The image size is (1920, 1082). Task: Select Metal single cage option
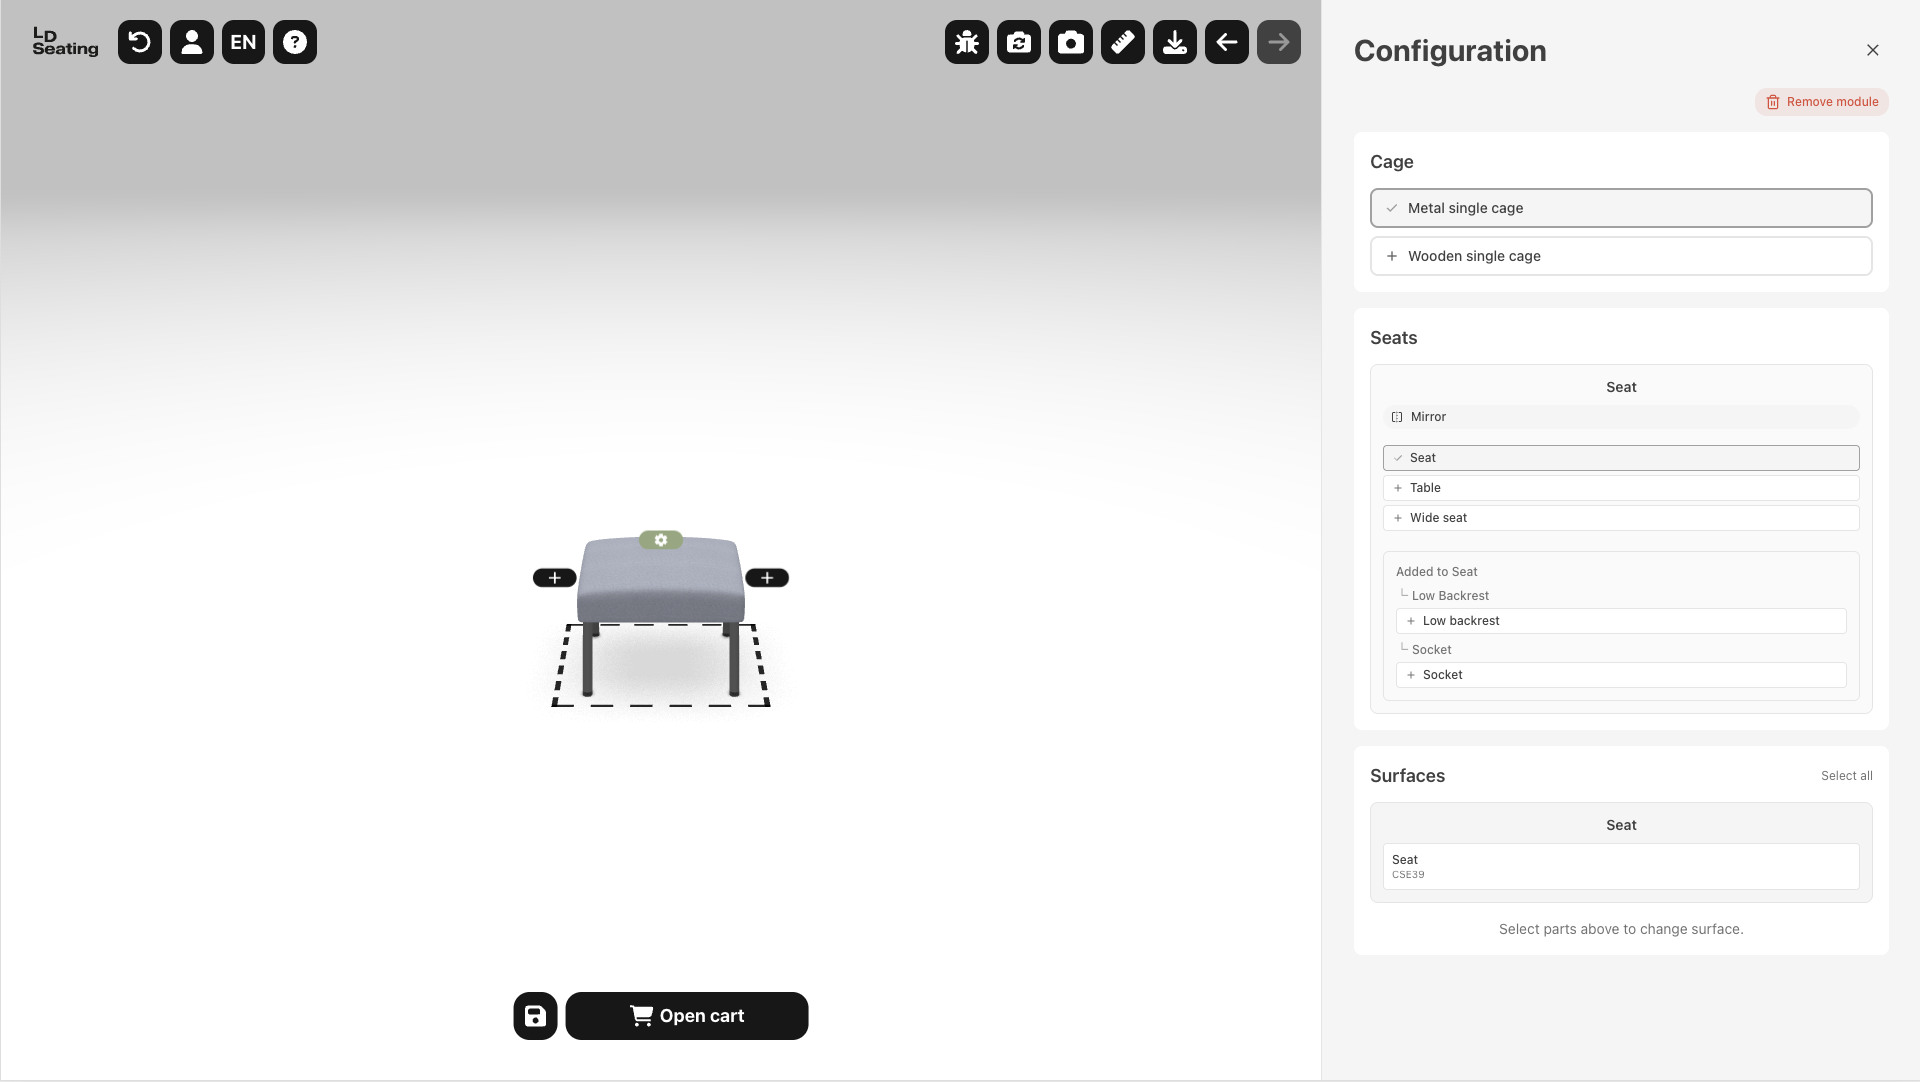click(x=1620, y=208)
